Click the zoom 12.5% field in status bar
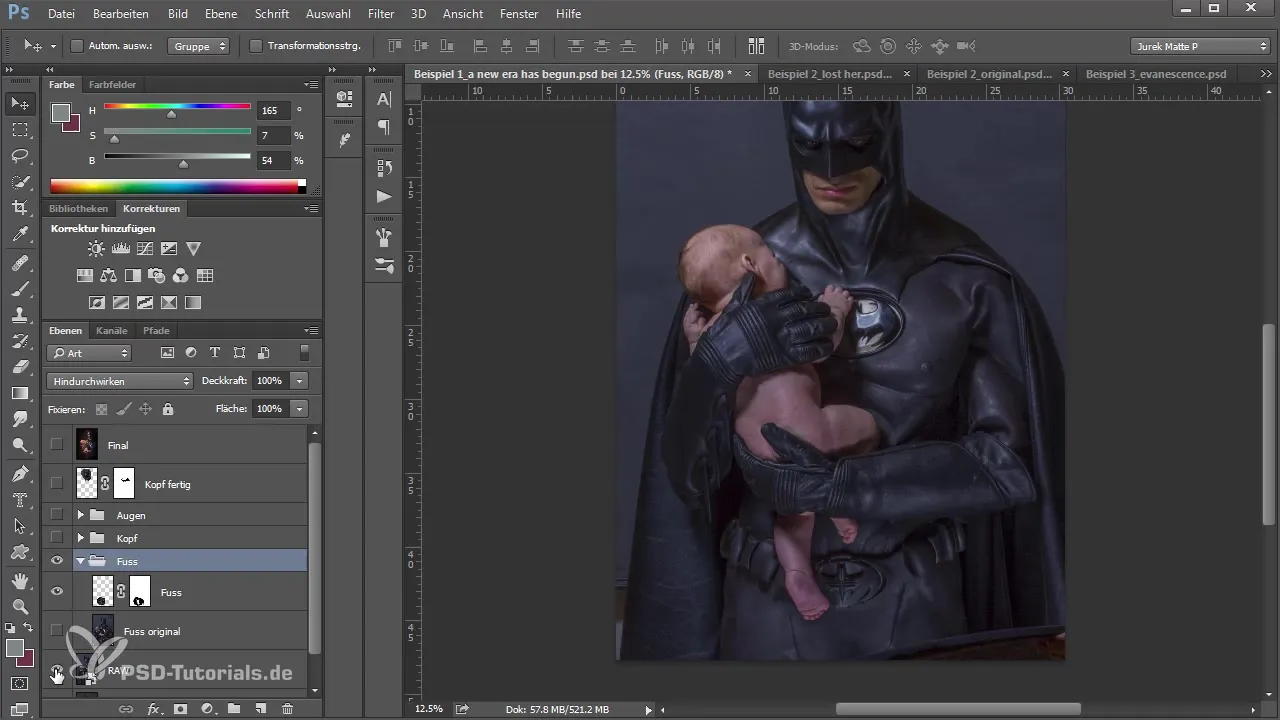 point(428,709)
